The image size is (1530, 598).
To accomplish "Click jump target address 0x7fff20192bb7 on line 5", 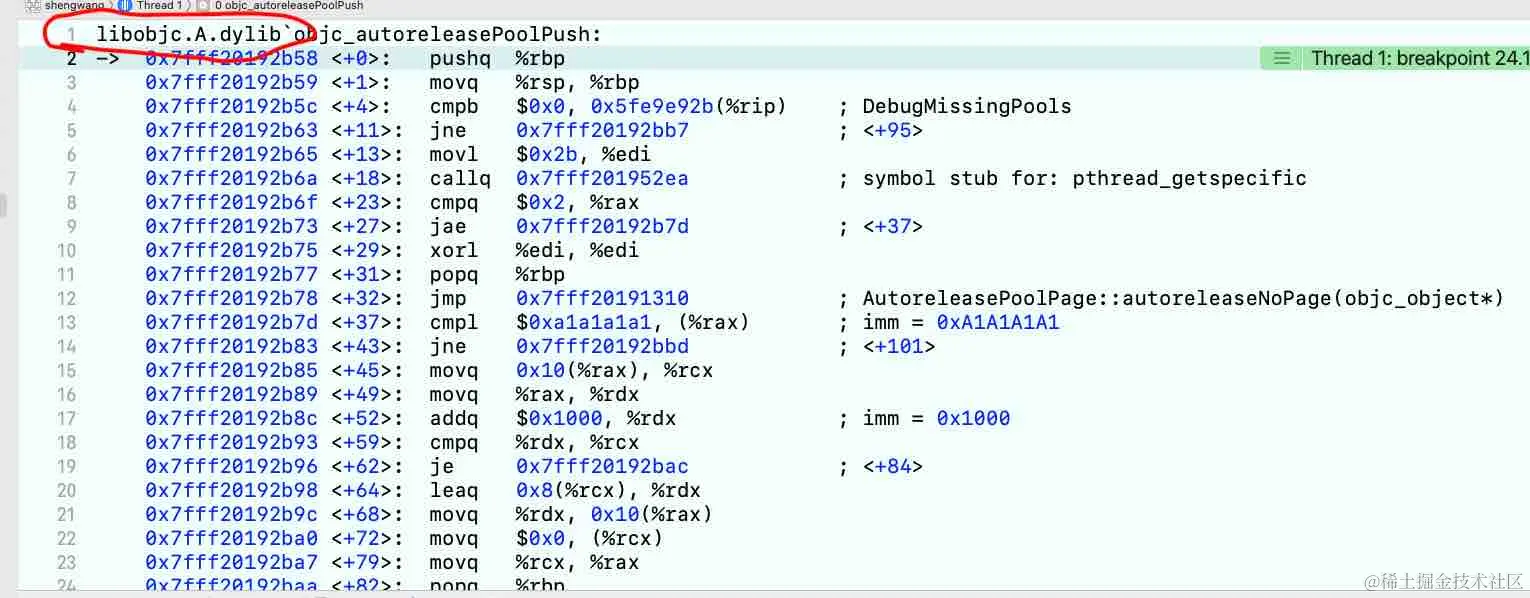I will 602,130.
